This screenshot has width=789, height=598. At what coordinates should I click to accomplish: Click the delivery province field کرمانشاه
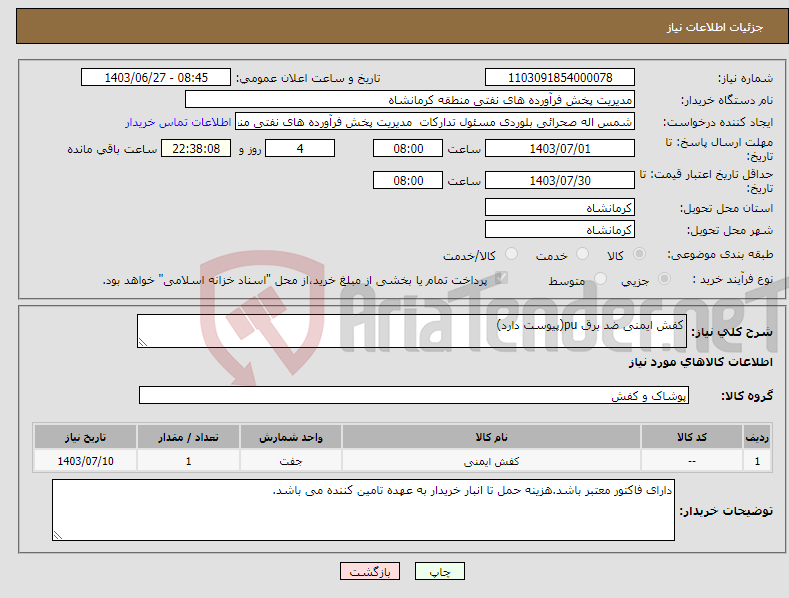click(560, 207)
